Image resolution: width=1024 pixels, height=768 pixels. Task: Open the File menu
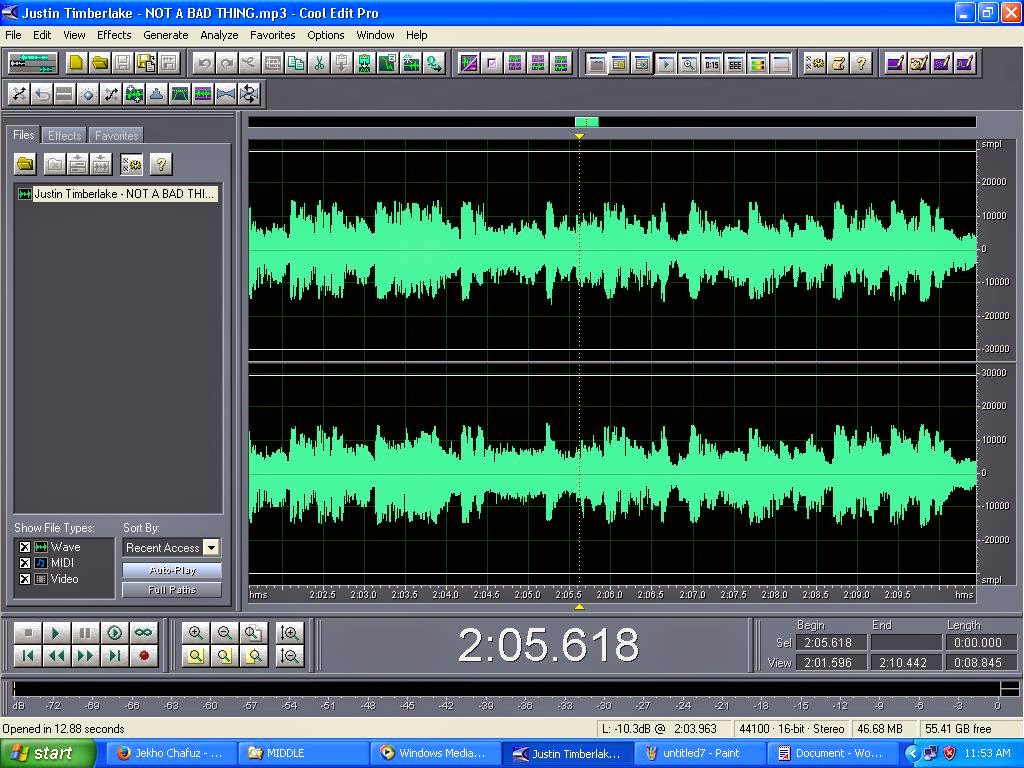pos(13,35)
